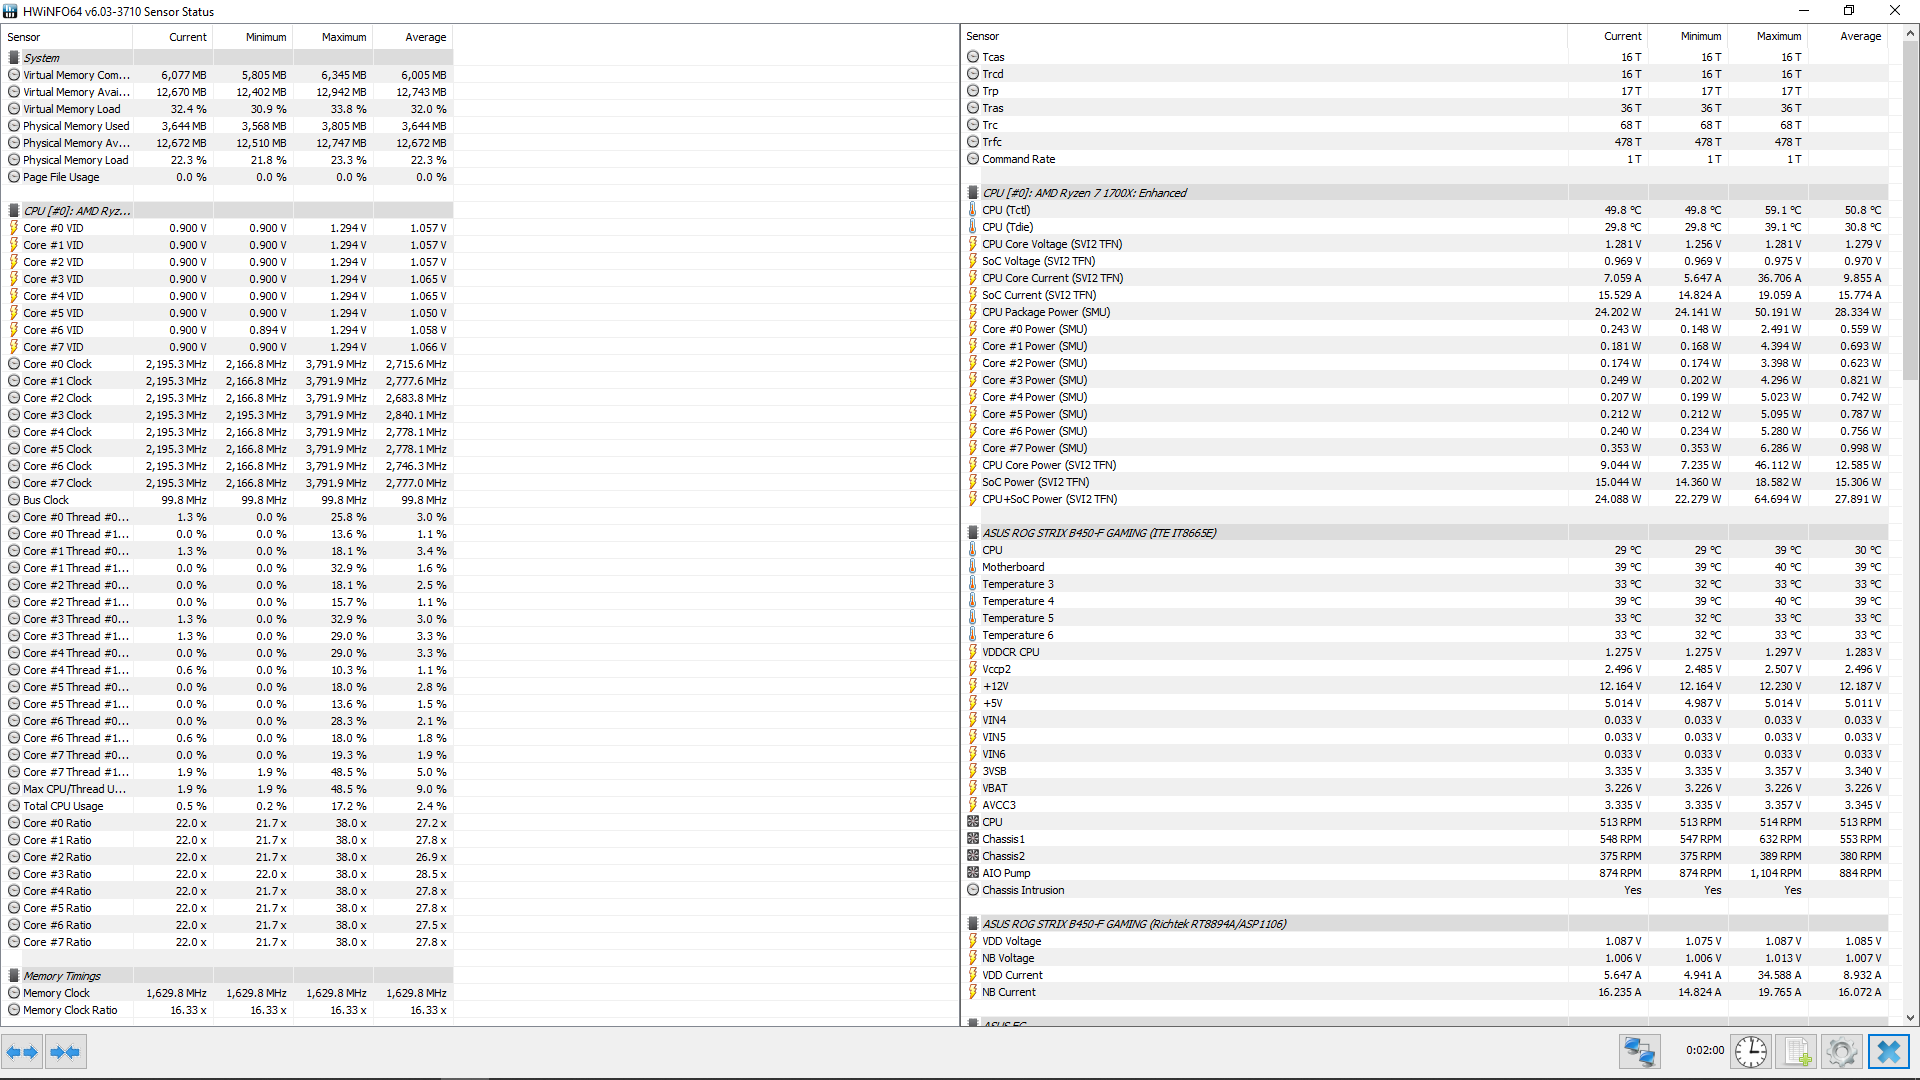Click the right pane Sensor column header

pos(983,36)
